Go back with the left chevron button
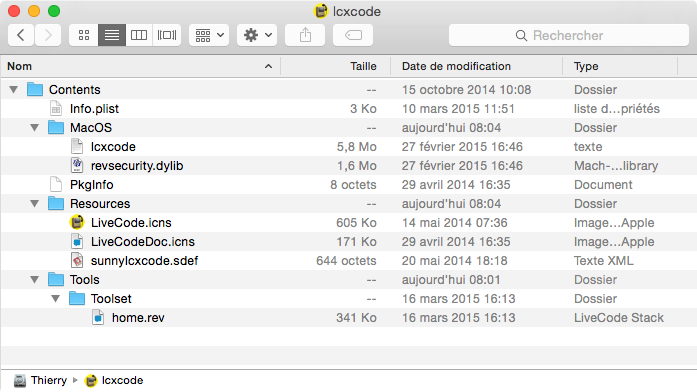This screenshot has width=697, height=392. pos(21,35)
